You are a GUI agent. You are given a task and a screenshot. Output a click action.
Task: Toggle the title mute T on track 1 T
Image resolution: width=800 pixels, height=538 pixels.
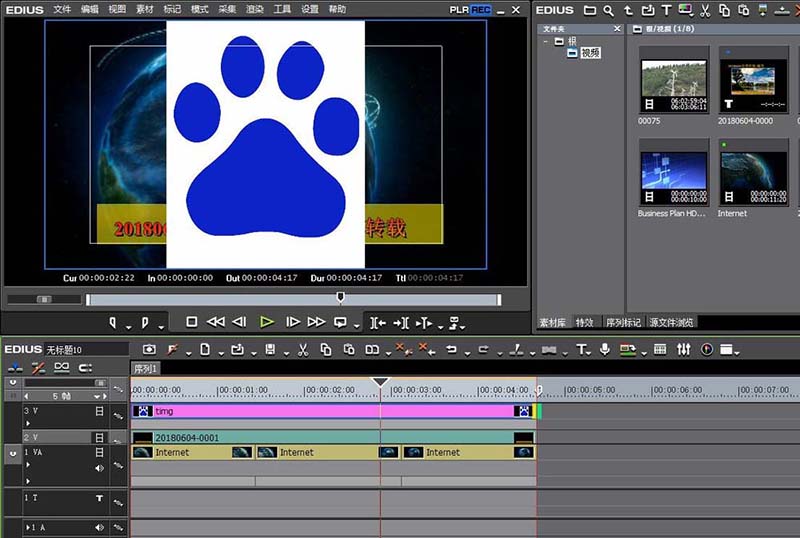99,498
